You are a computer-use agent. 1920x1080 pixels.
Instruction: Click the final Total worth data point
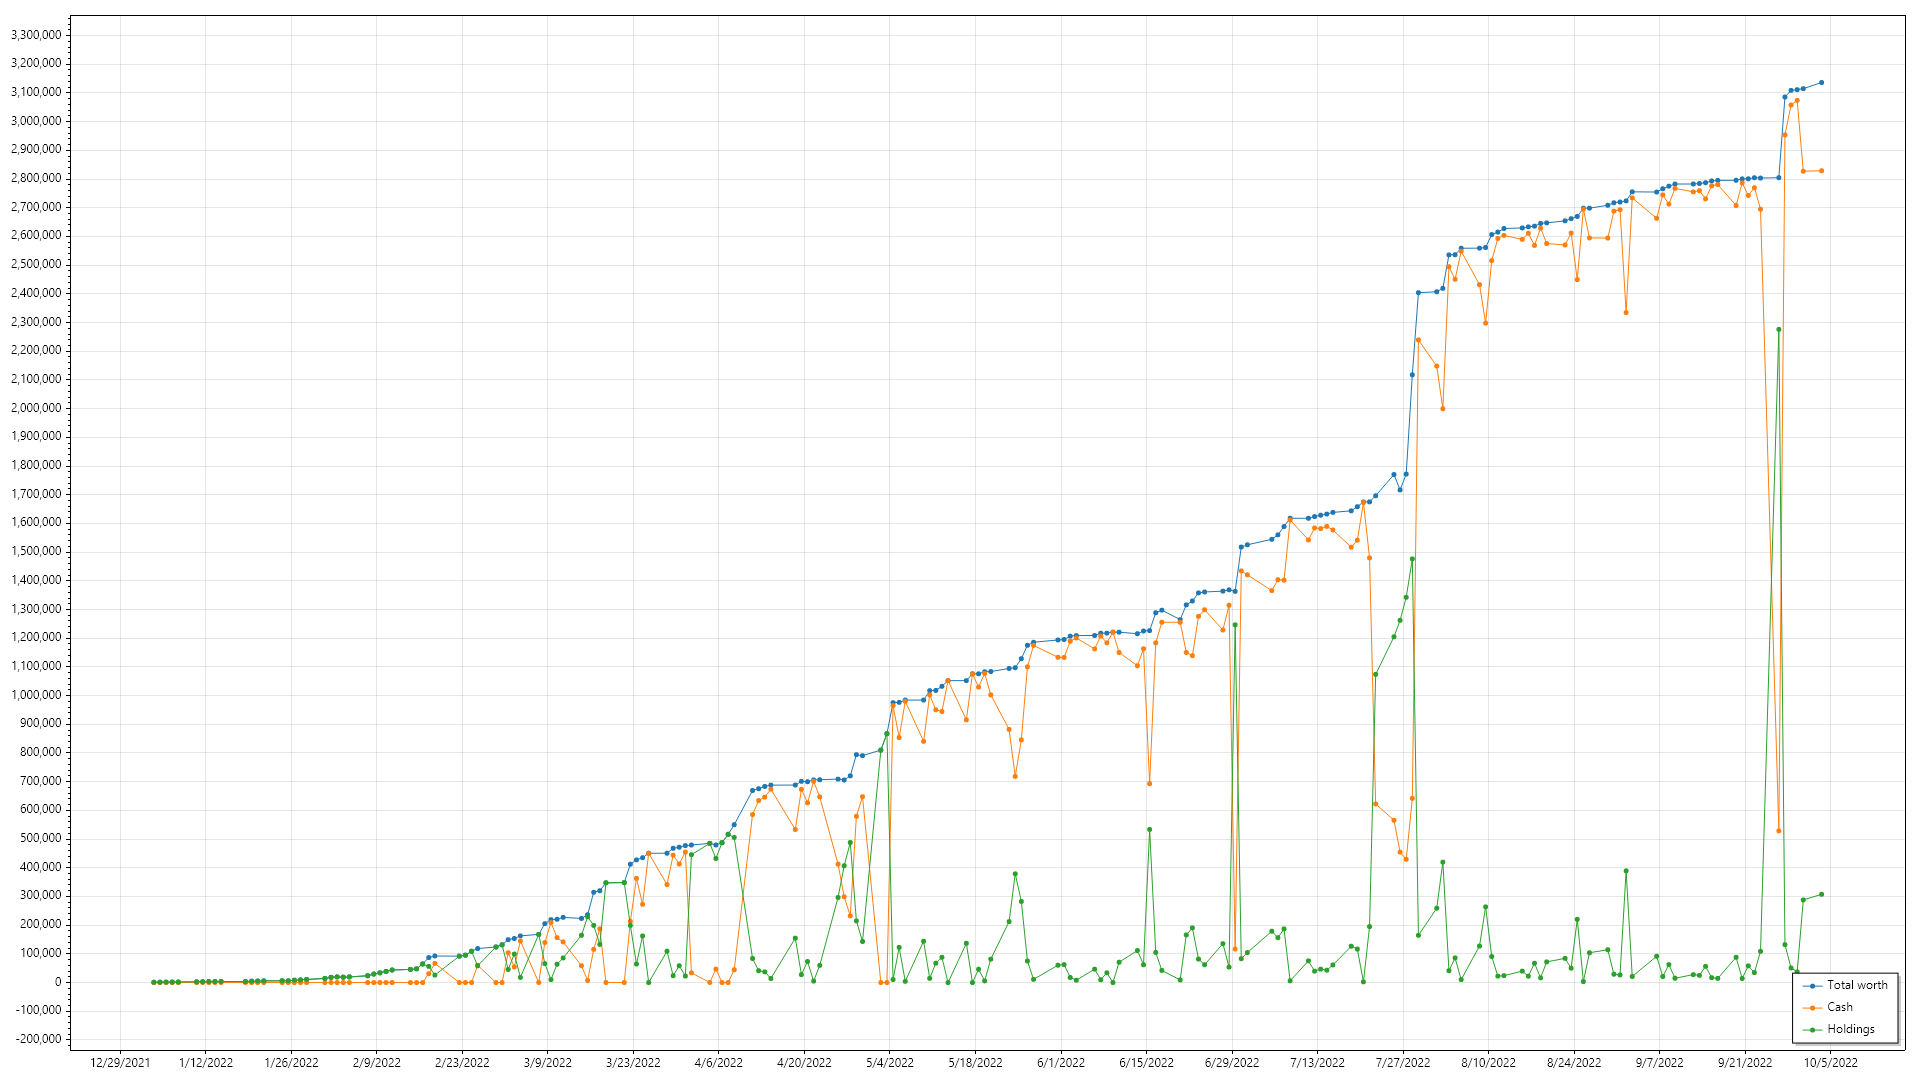1821,83
